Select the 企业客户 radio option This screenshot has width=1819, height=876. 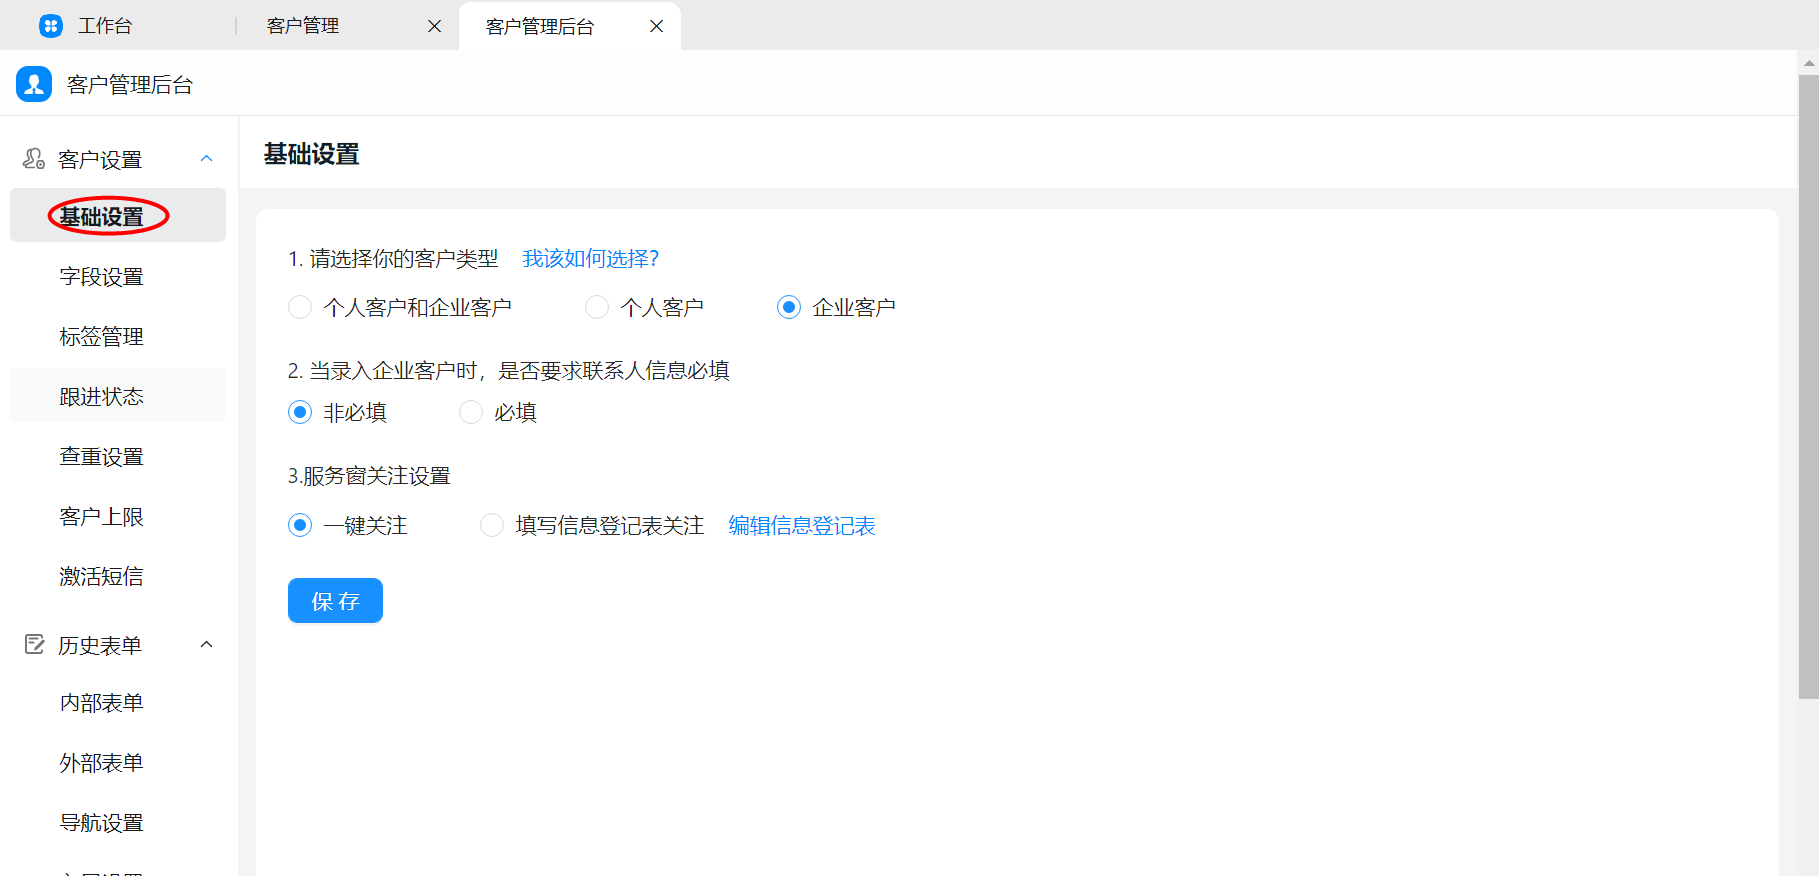pos(789,307)
